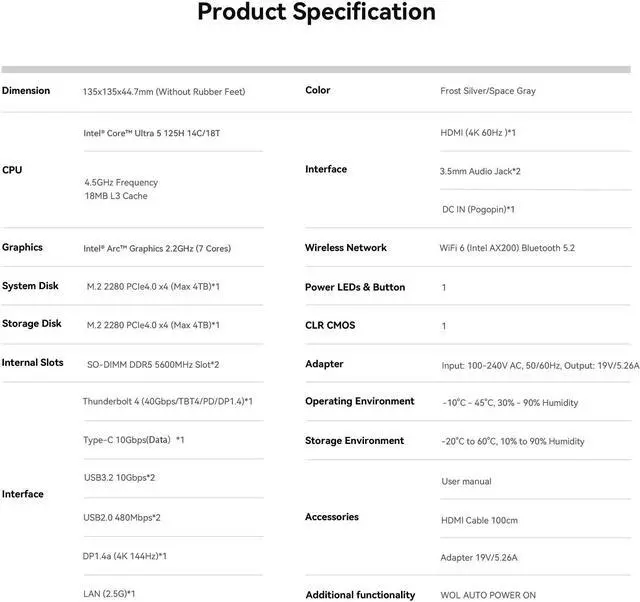Image resolution: width=640 pixels, height=602 pixels.
Task: Click the Intel Arc Graphics specification
Action: 157,248
